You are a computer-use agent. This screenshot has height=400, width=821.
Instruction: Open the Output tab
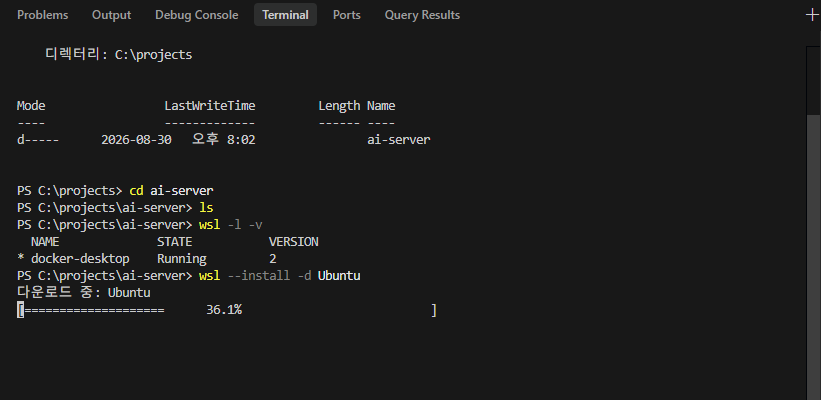tap(112, 15)
